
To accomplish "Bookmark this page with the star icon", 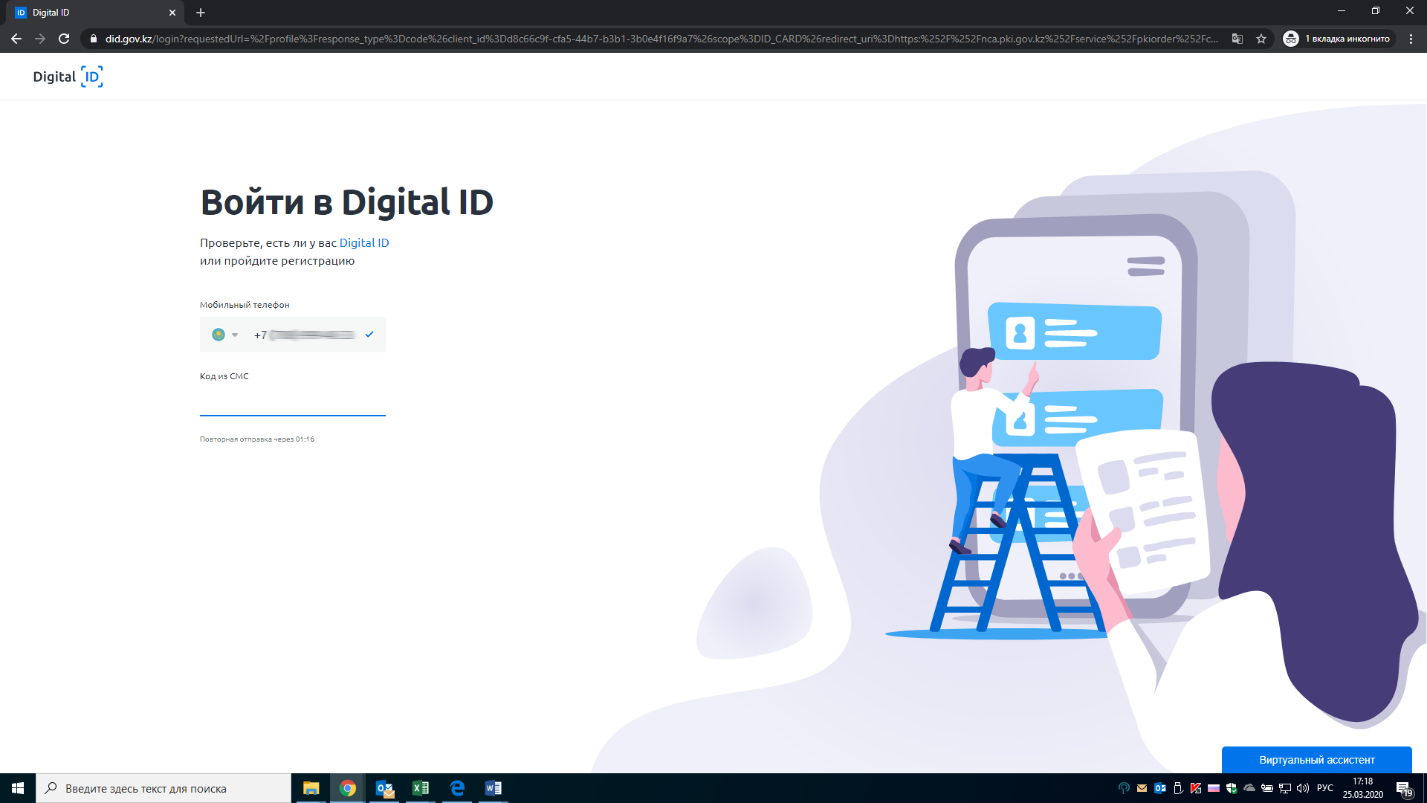I will [1261, 39].
